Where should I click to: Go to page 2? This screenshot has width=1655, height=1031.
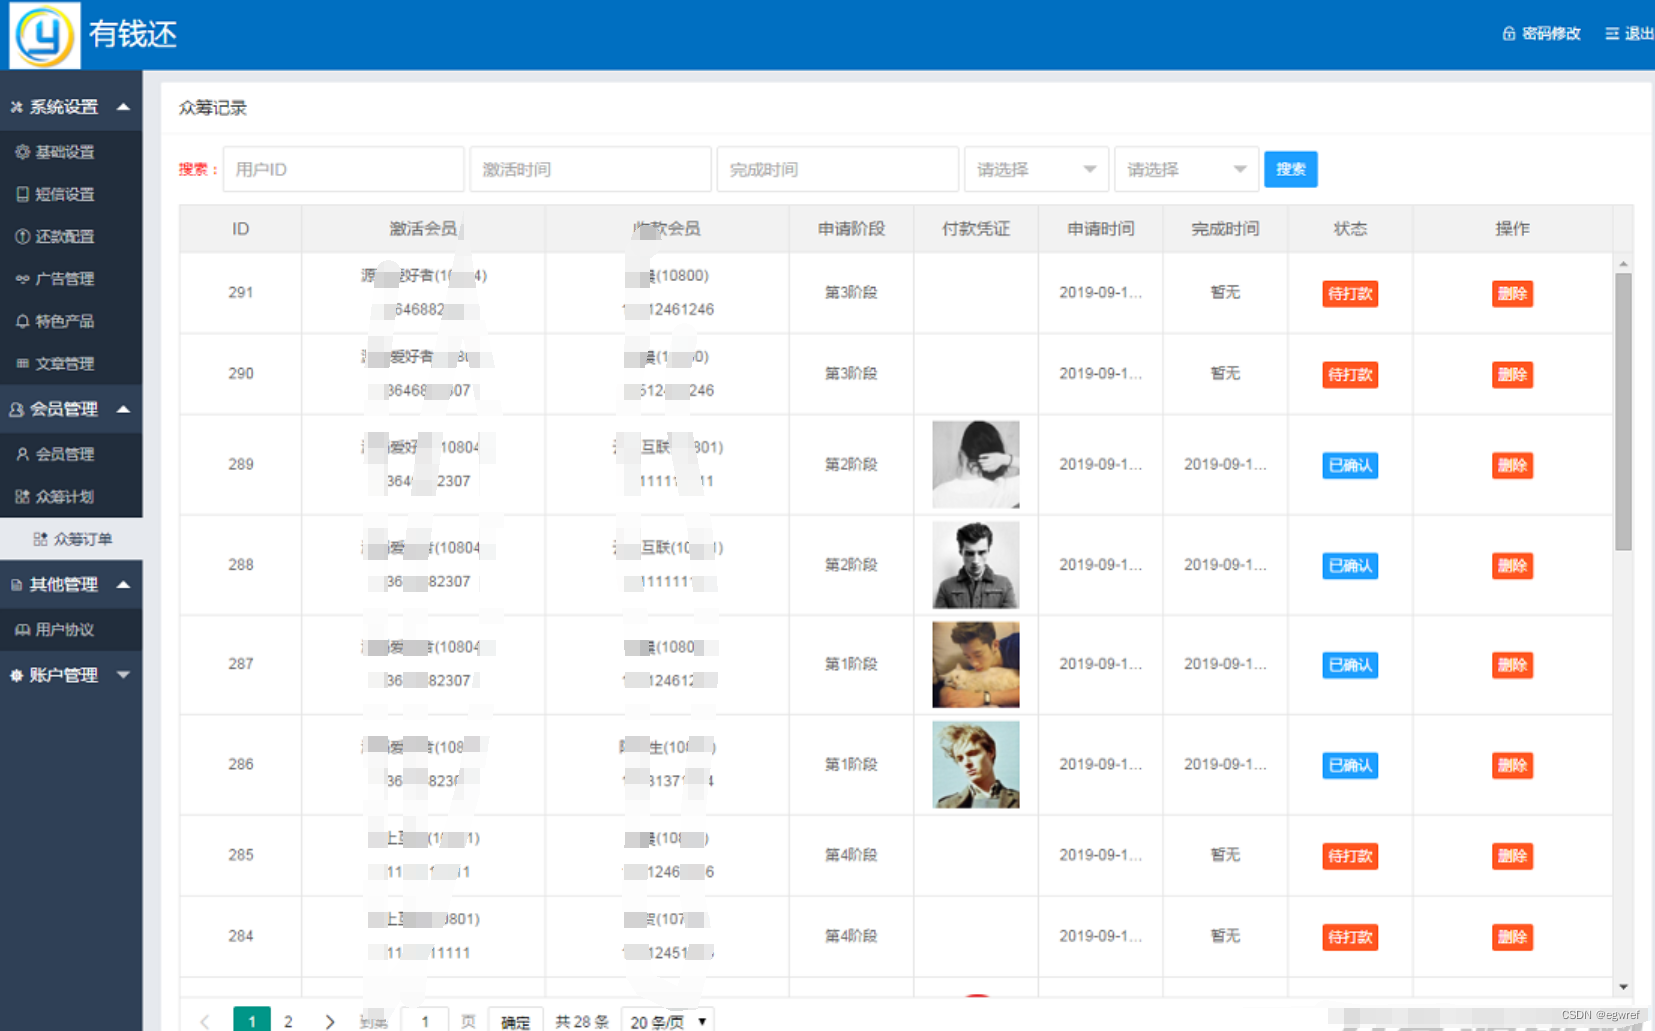click(288, 1021)
